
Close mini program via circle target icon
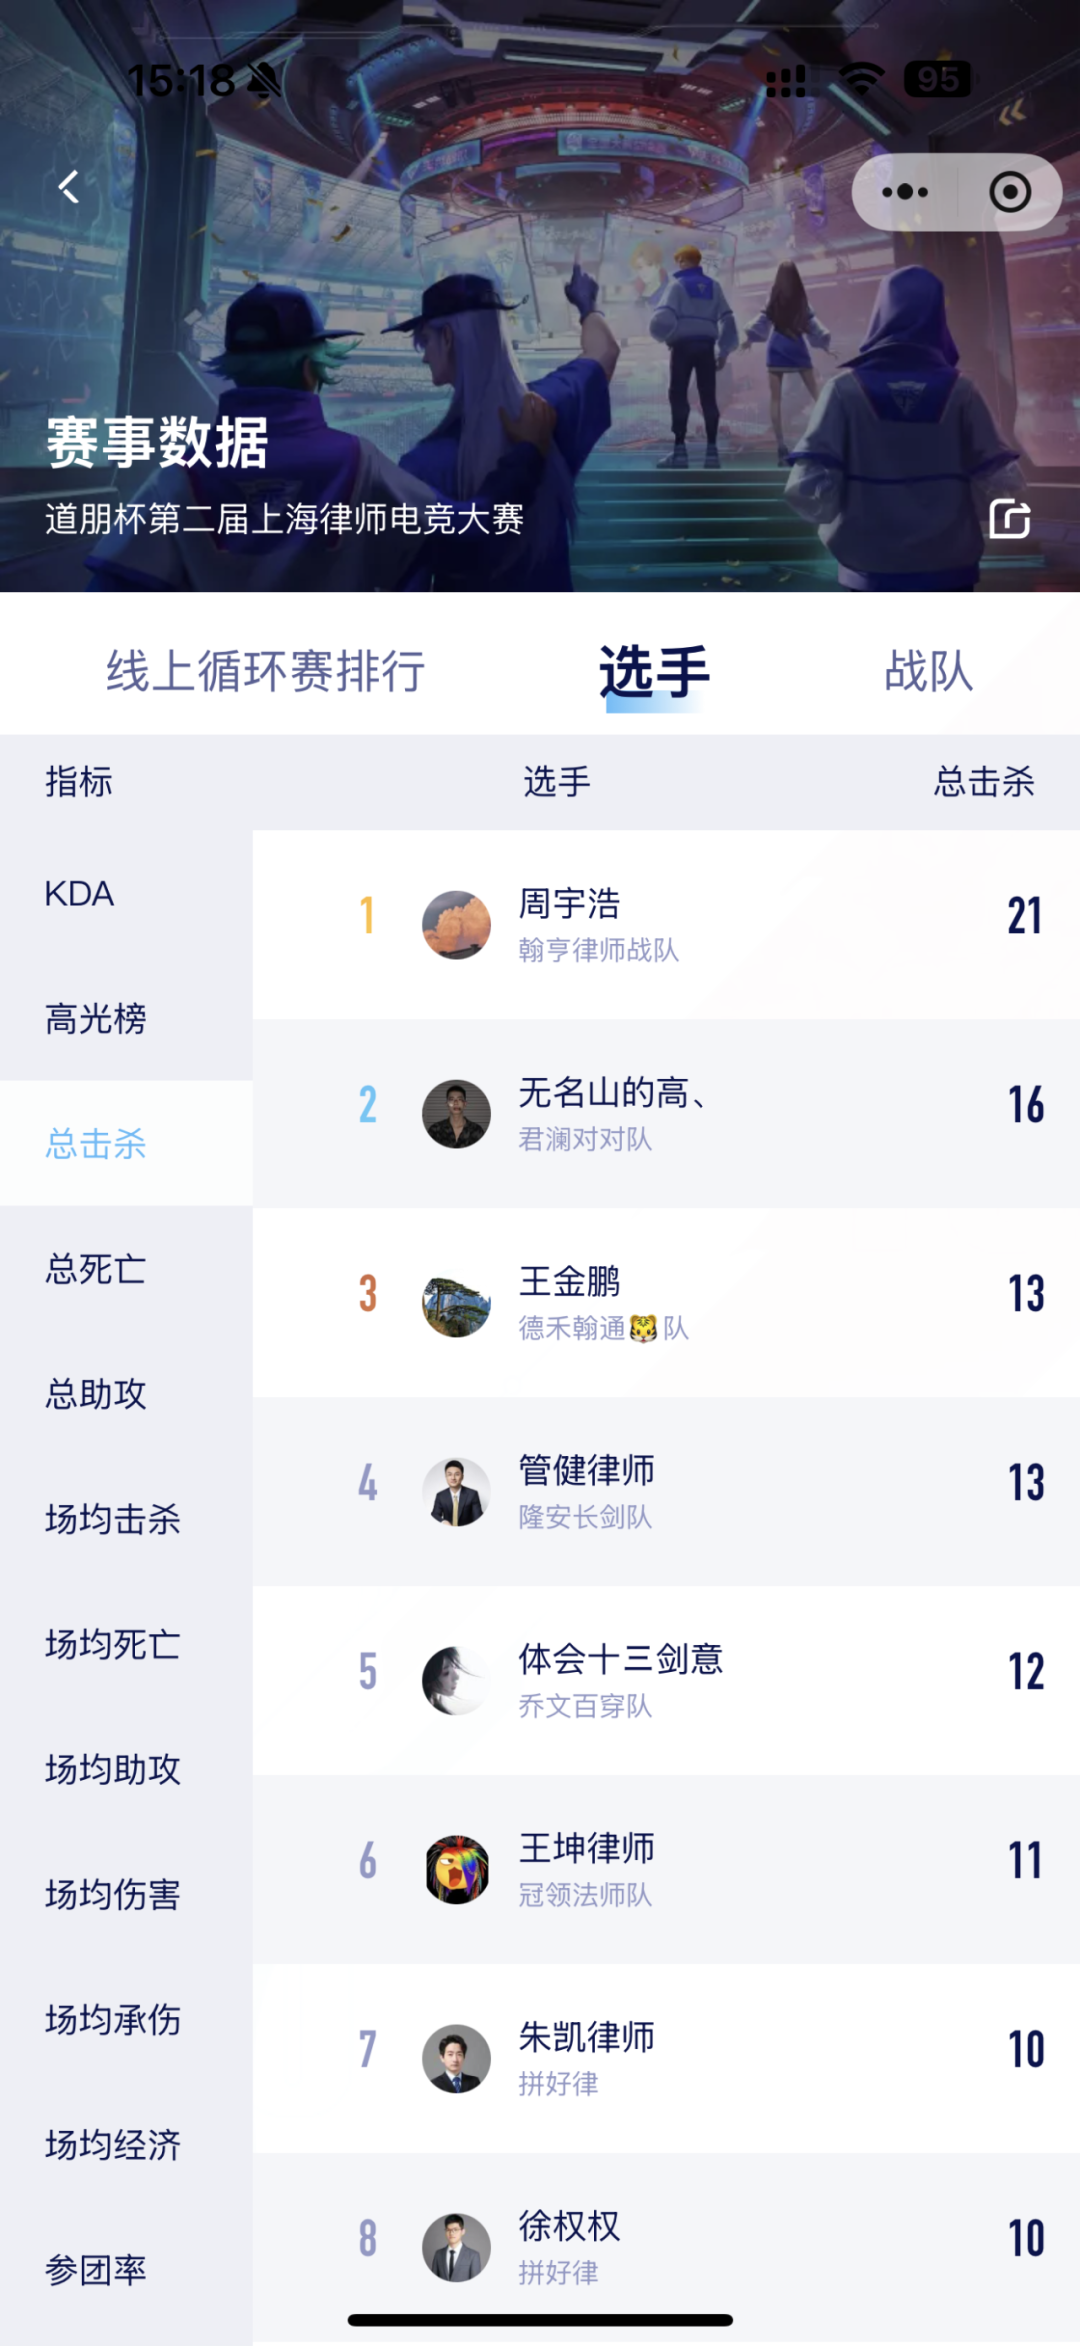1009,192
